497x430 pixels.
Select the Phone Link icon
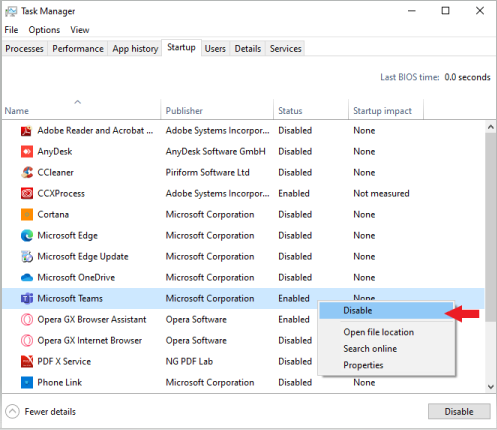[x=27, y=383]
